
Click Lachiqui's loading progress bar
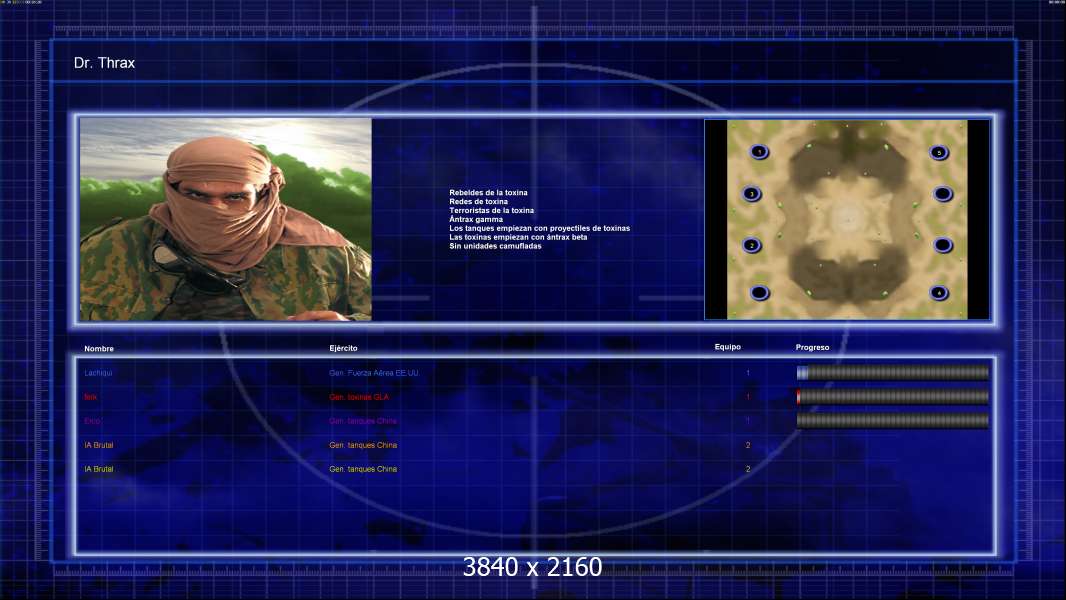pos(893,372)
